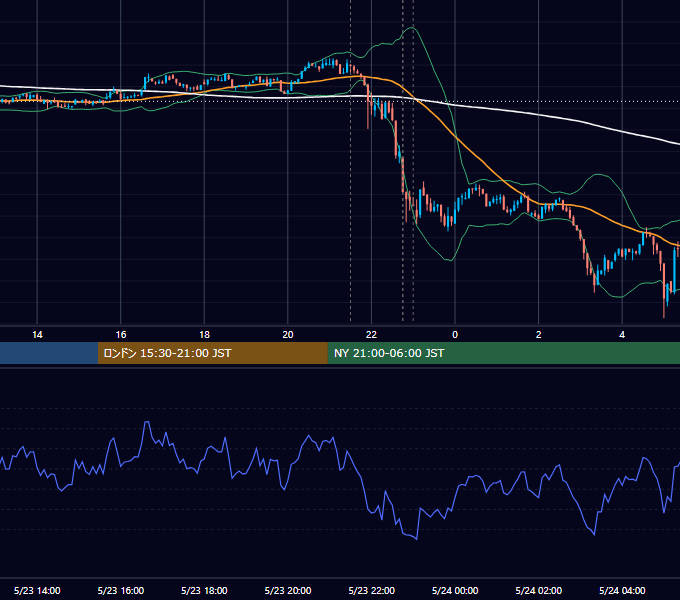Click the 4 hour label on price chart axis
Viewport: 680px width, 600px height.
pos(622,335)
